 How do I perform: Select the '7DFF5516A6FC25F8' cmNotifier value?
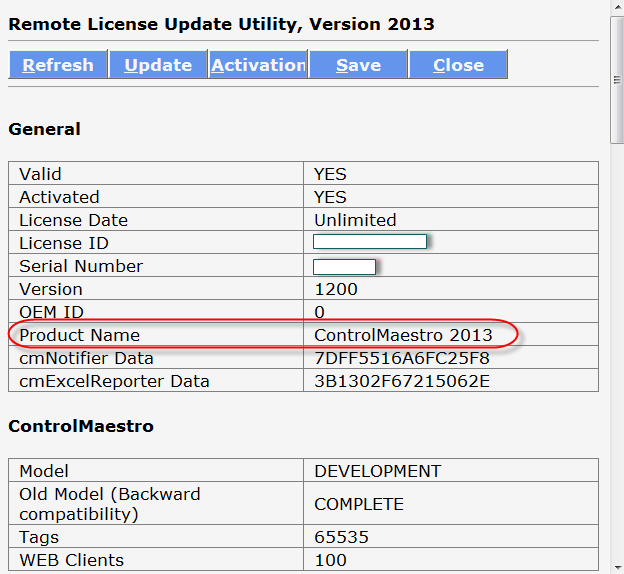pos(402,358)
